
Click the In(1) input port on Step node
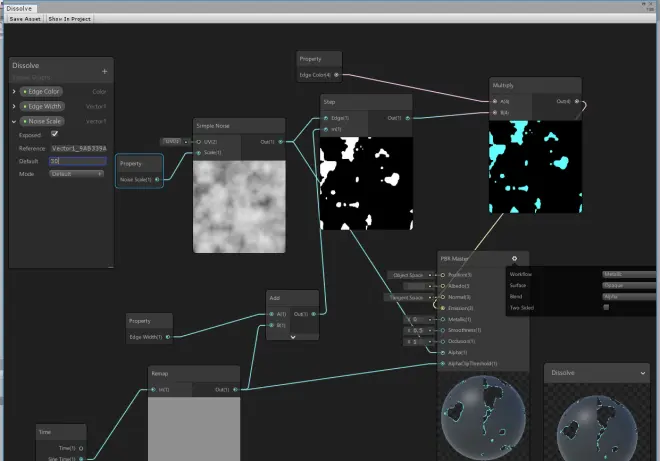(x=326, y=129)
